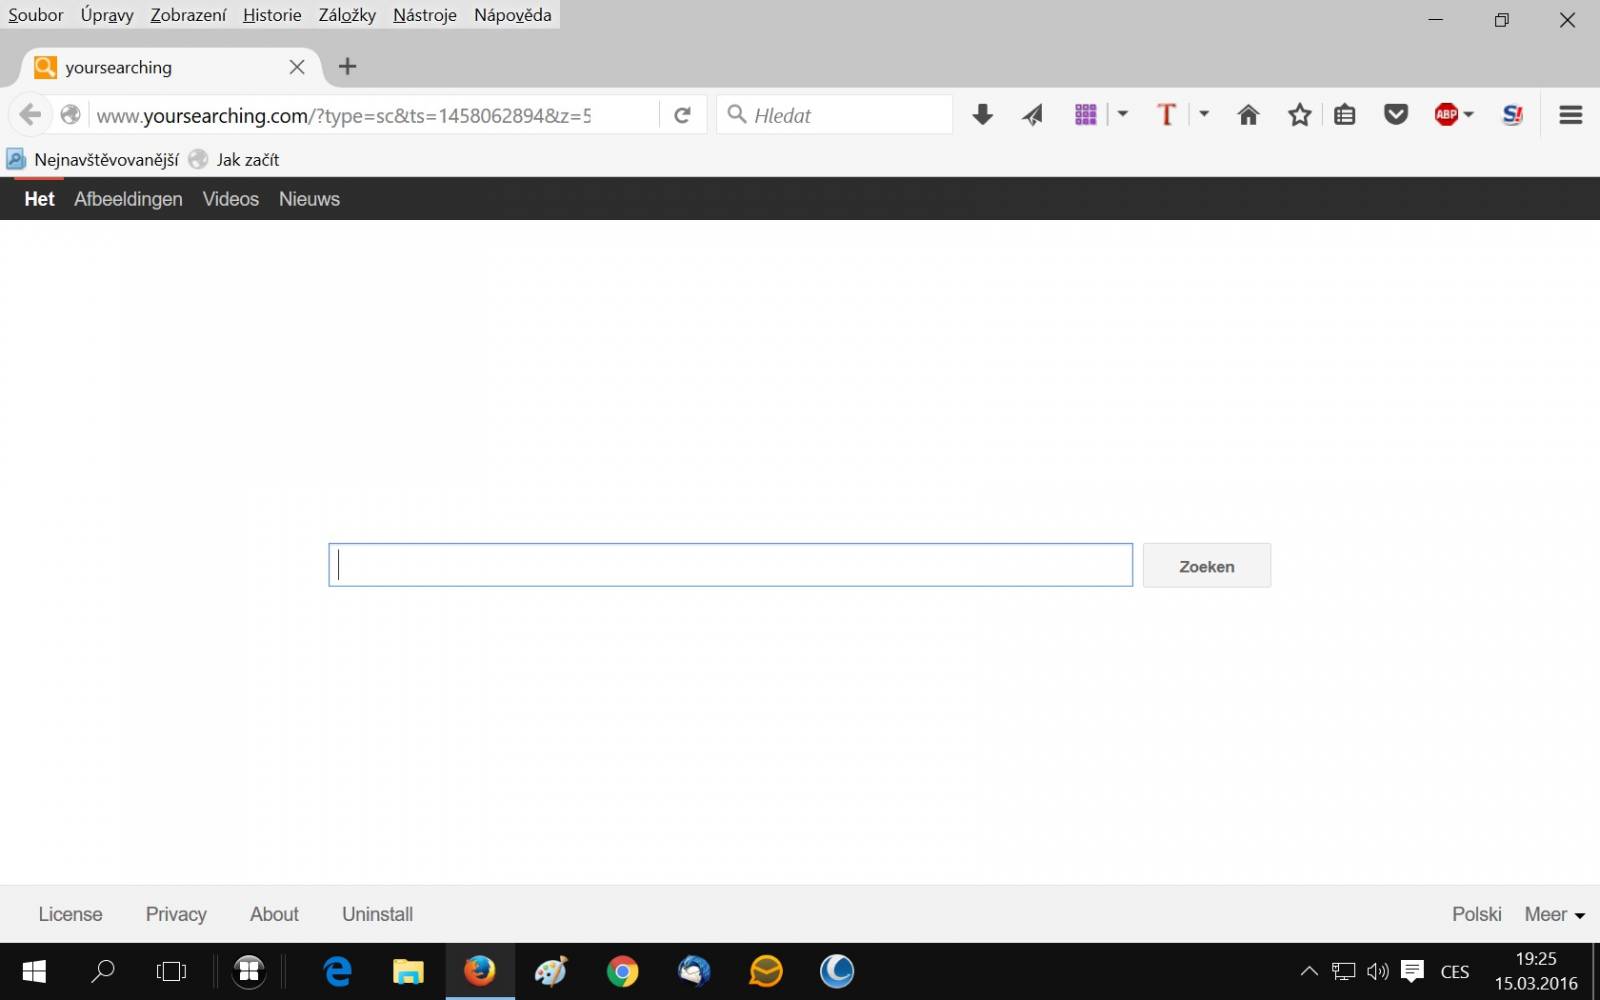The height and width of the screenshot is (1000, 1600).
Task: Go back with the back arrow
Action: [x=30, y=115]
